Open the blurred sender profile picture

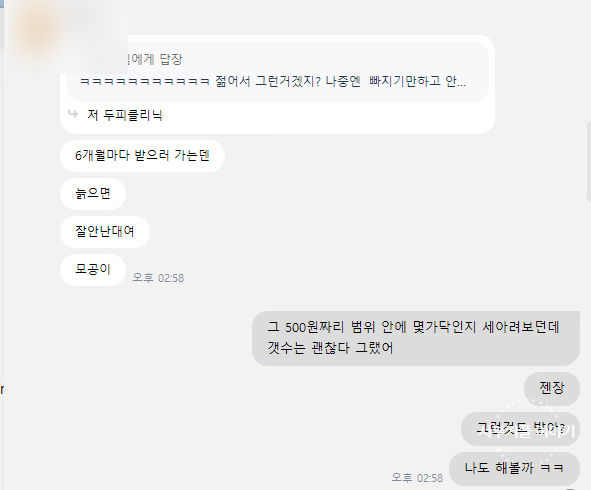tap(38, 30)
